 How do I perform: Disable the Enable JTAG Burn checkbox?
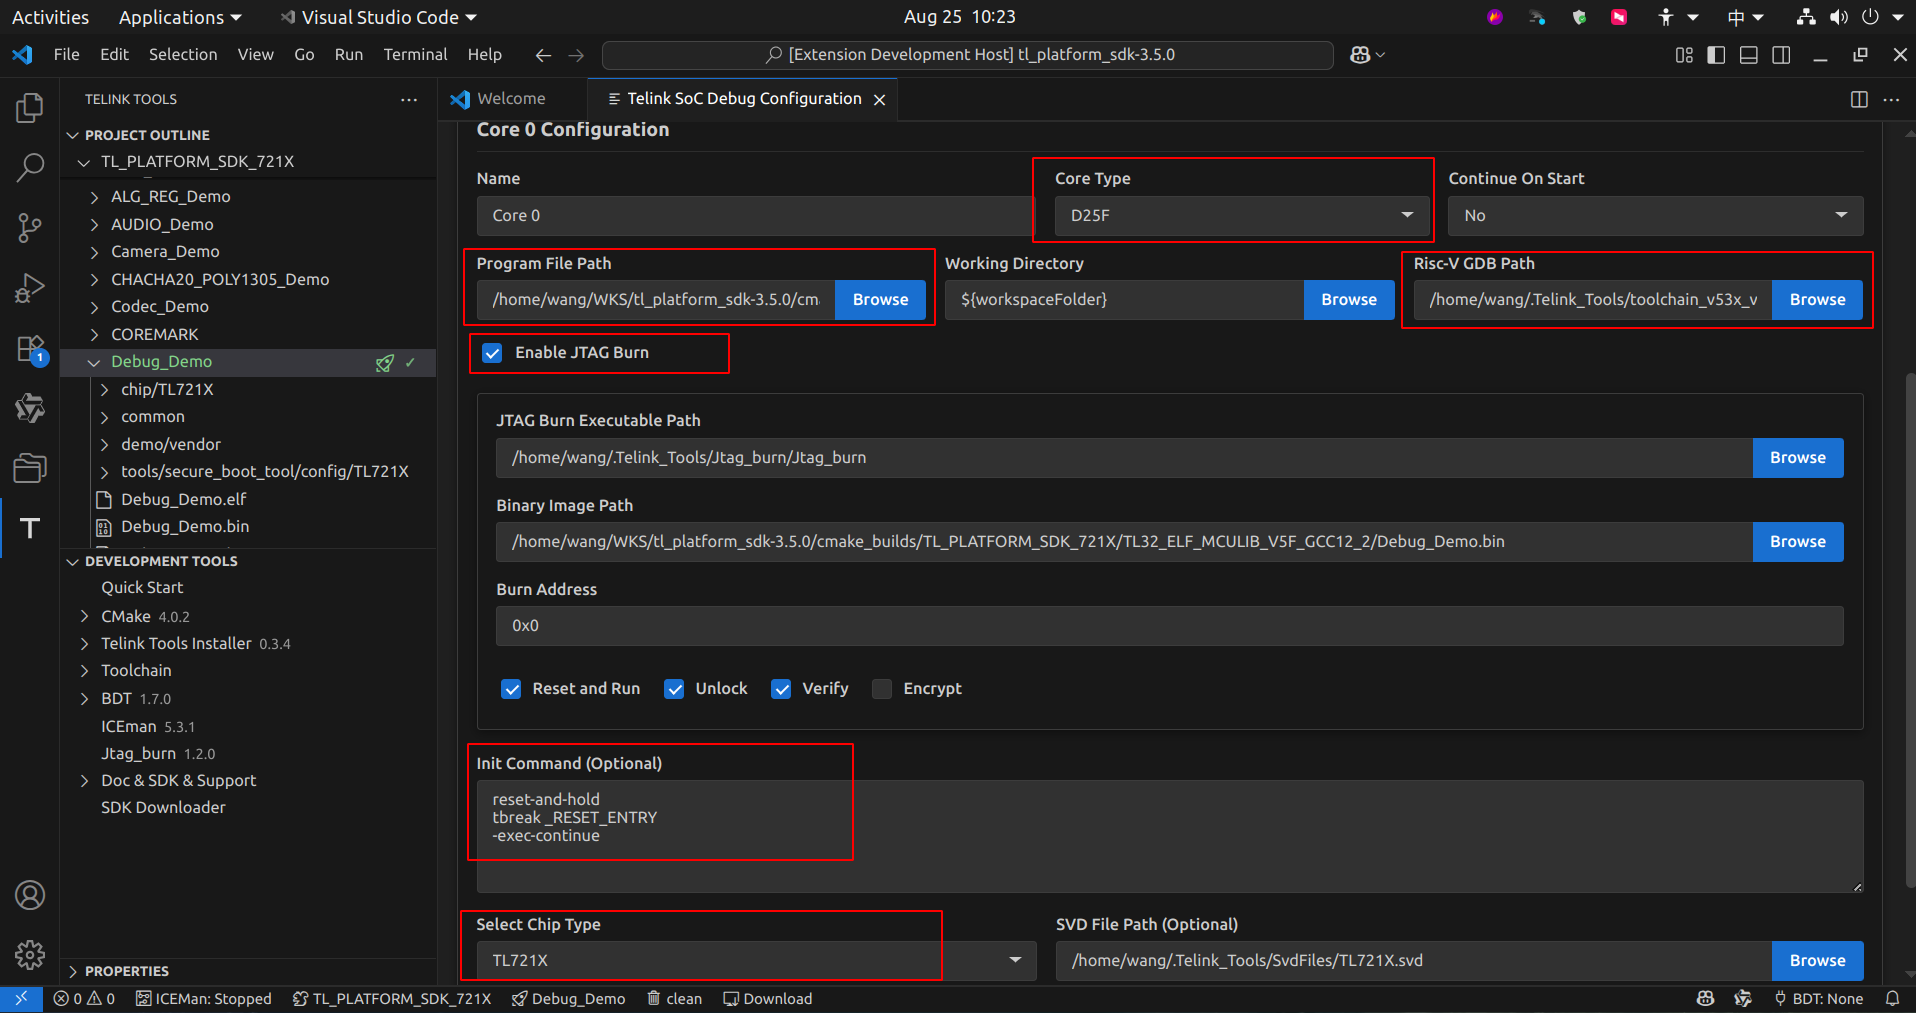492,352
